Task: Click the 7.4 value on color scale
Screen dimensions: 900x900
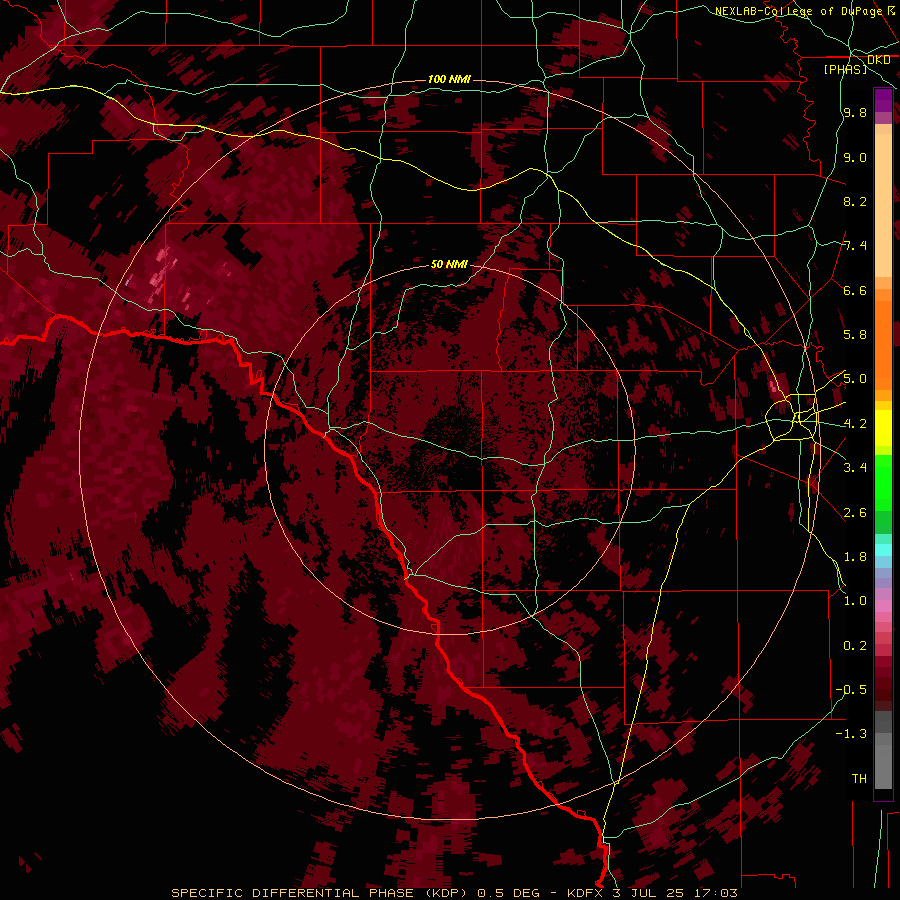Action: (x=855, y=246)
